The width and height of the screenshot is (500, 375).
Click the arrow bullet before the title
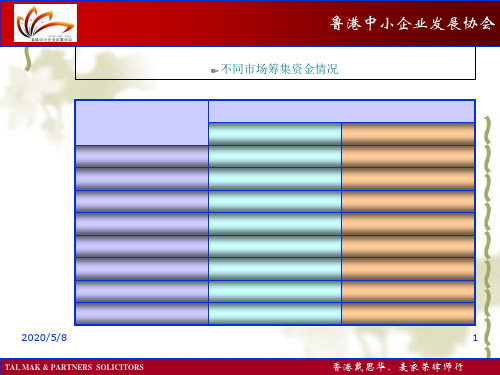tap(215, 70)
